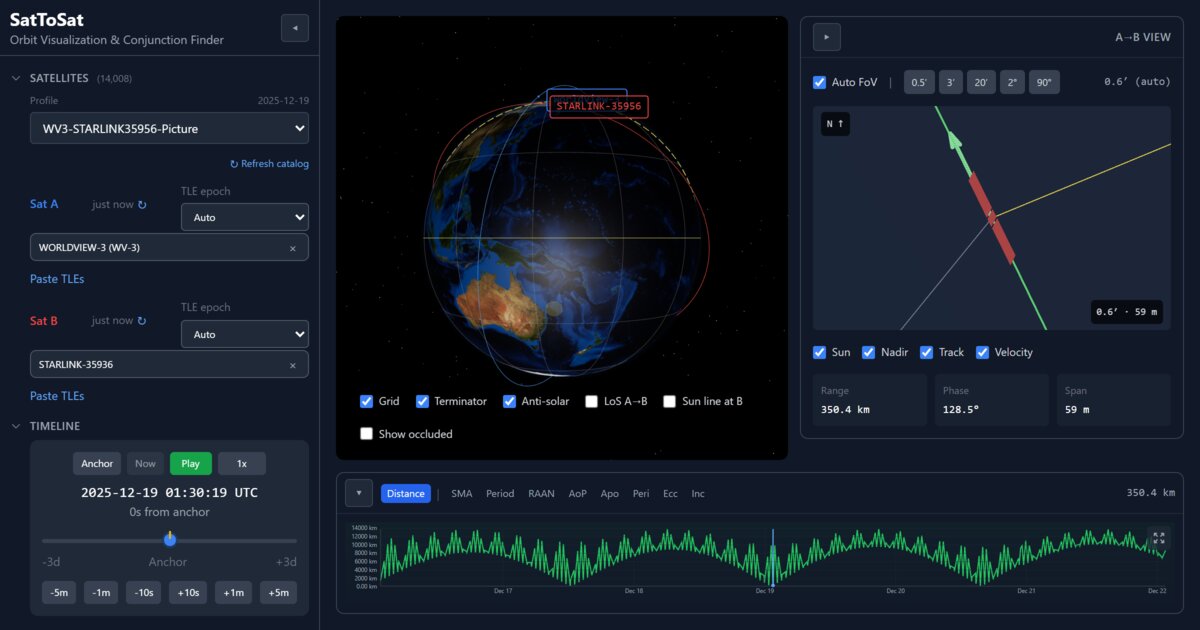Collapse the chart panel with its disclosure arrow

pos(358,492)
